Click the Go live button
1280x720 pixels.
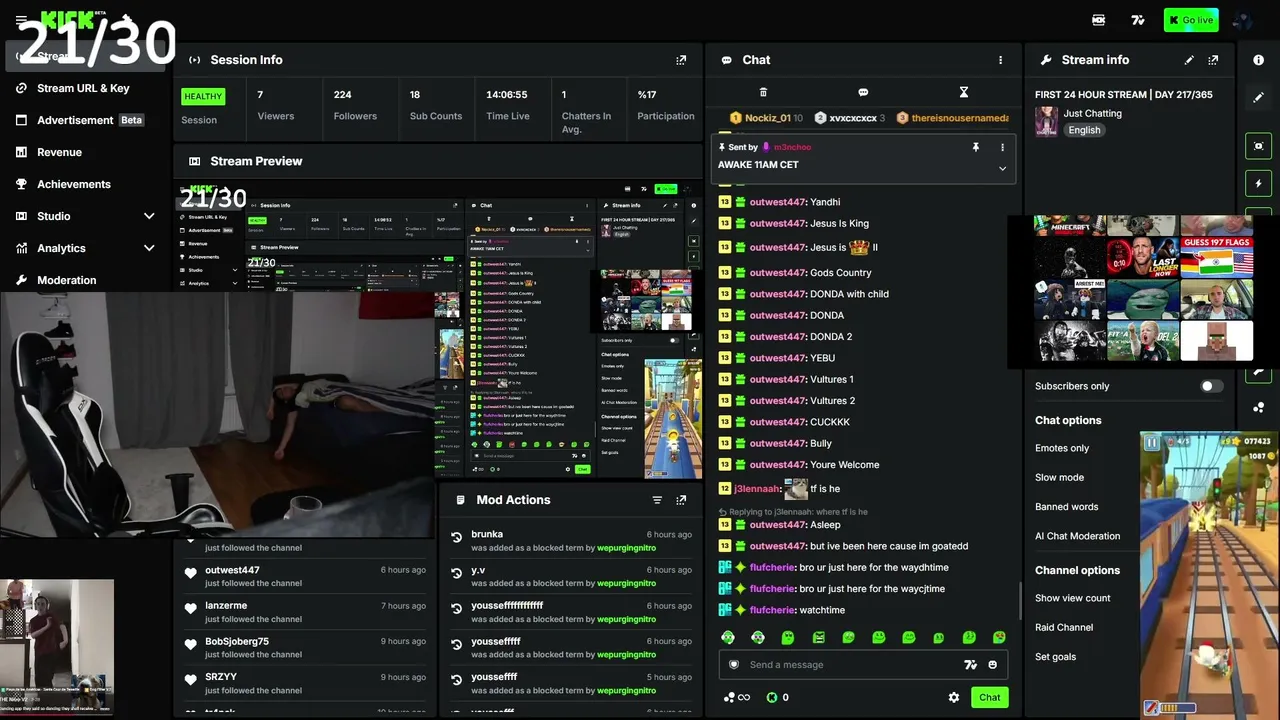(1191, 20)
